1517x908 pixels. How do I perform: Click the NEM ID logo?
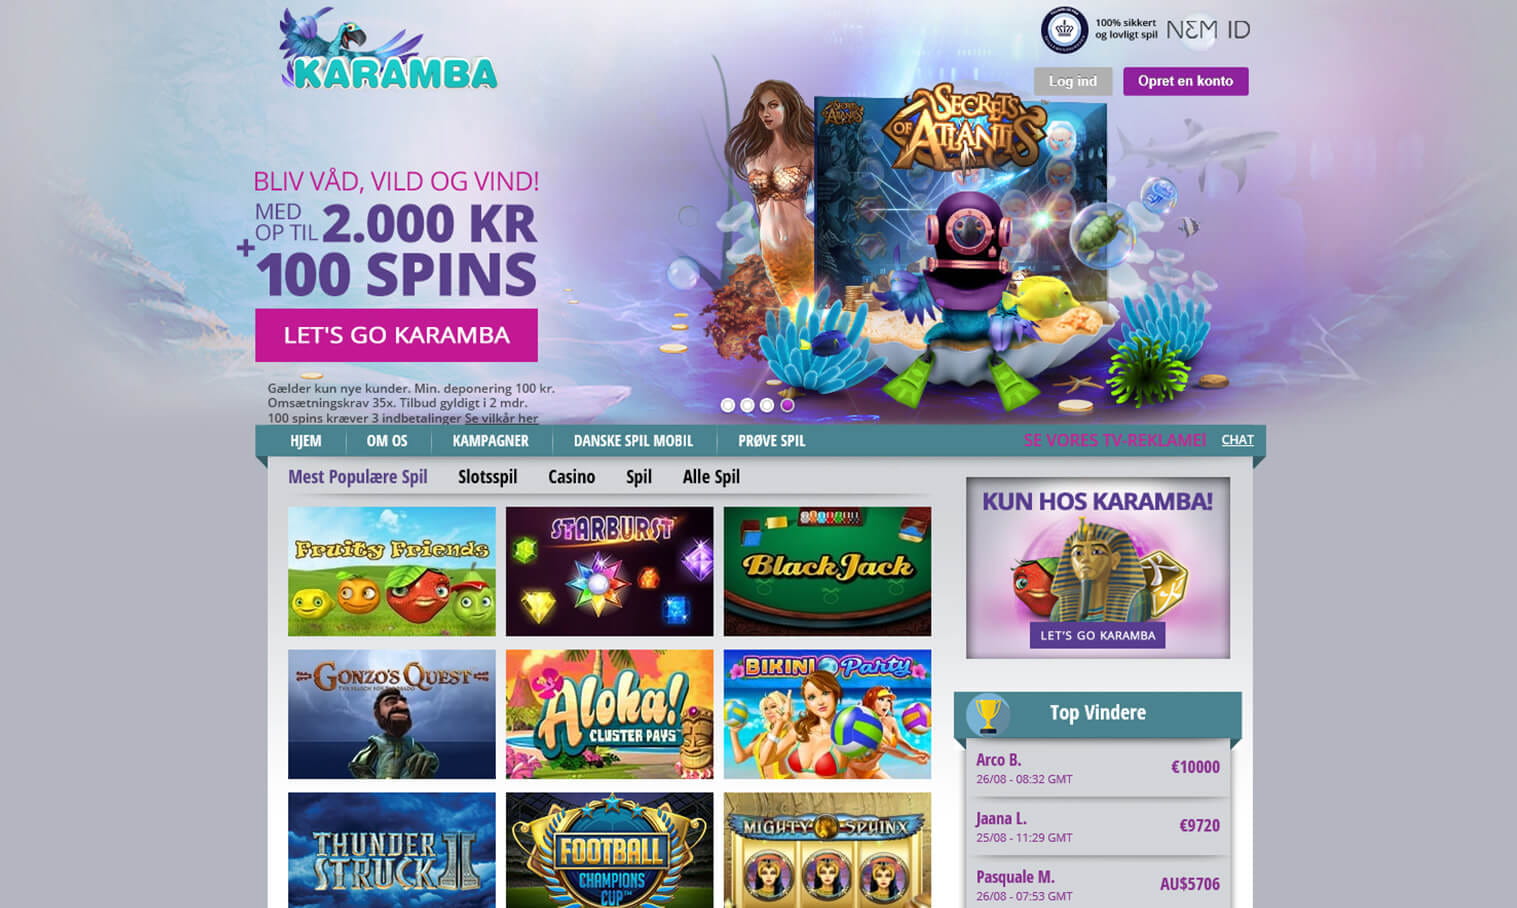1208,30
